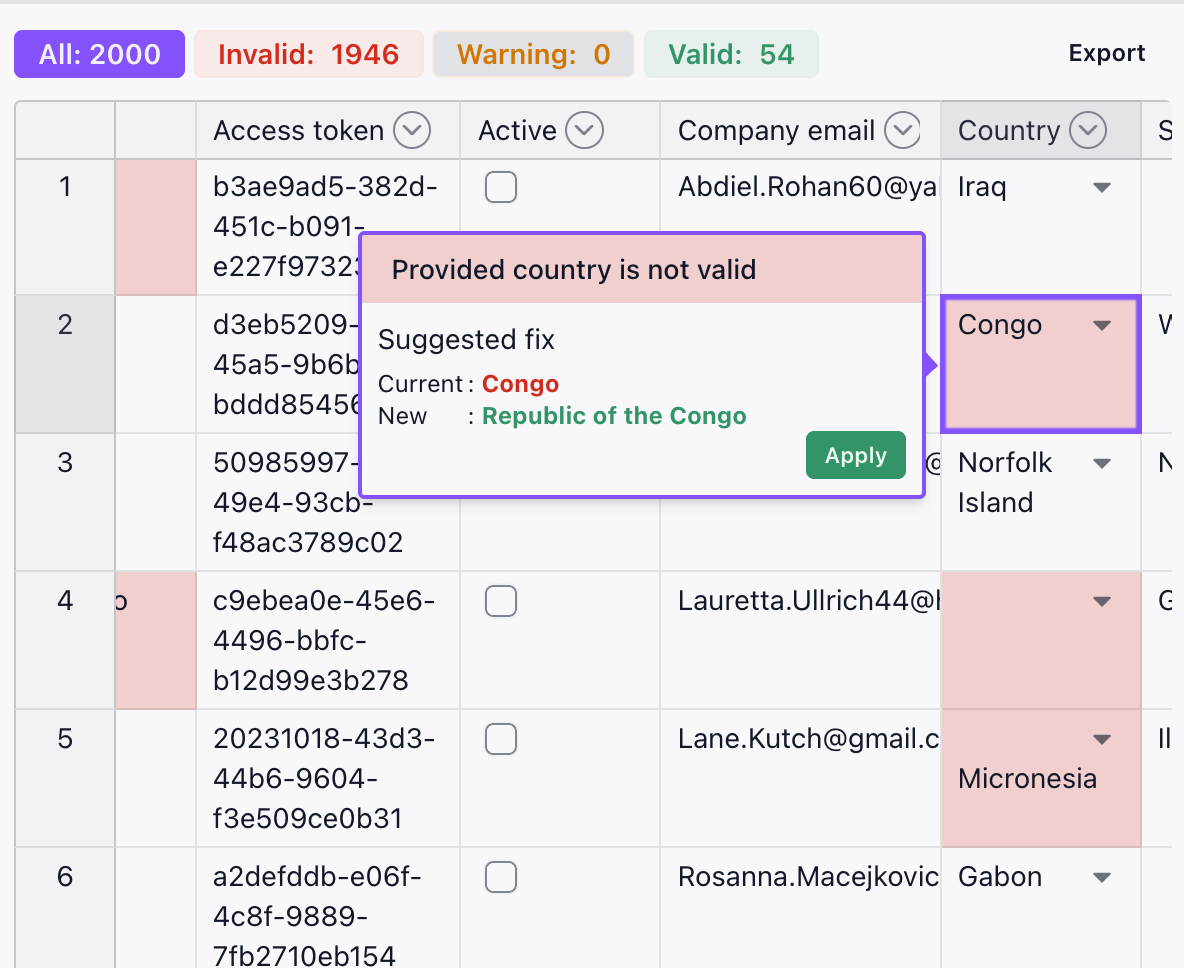Expand the Micronesia country dropdown in row 5

tap(1101, 739)
